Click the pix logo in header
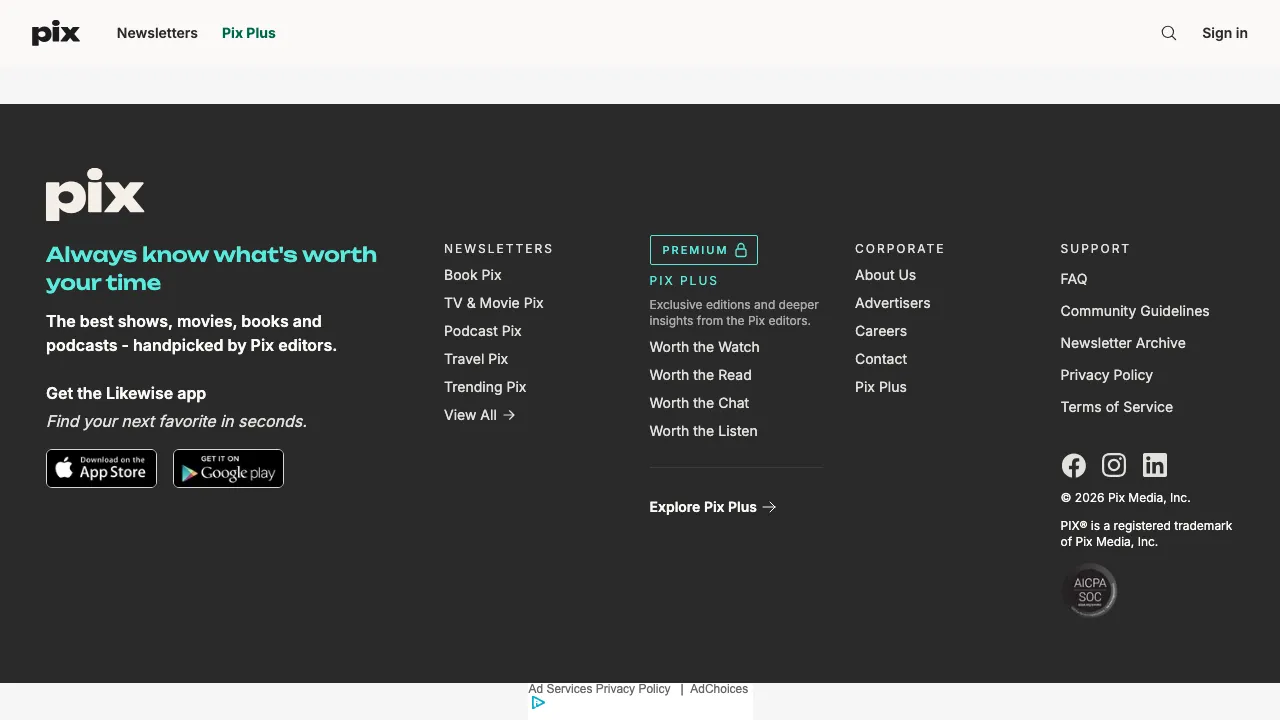 tap(56, 33)
